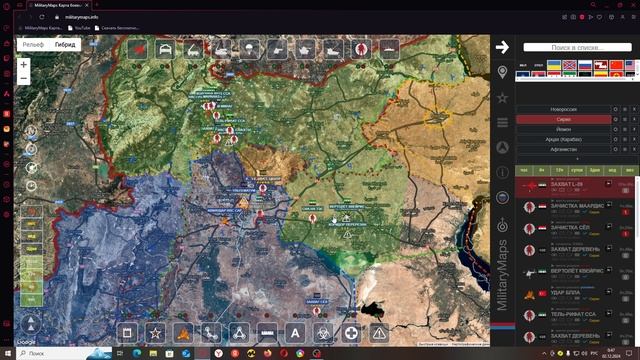Filter events by Novorossiya flag
This screenshot has width=640, height=360.
[x=569, y=65]
